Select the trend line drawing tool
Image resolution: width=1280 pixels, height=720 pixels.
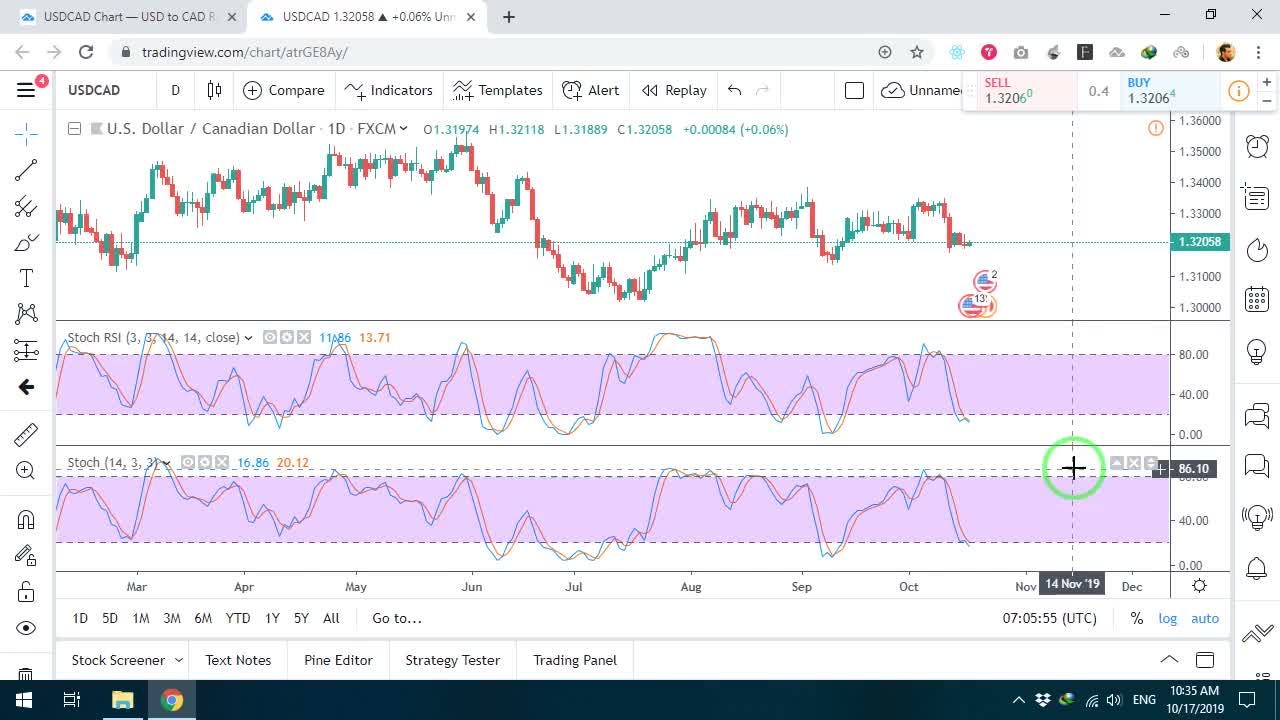click(x=26, y=170)
